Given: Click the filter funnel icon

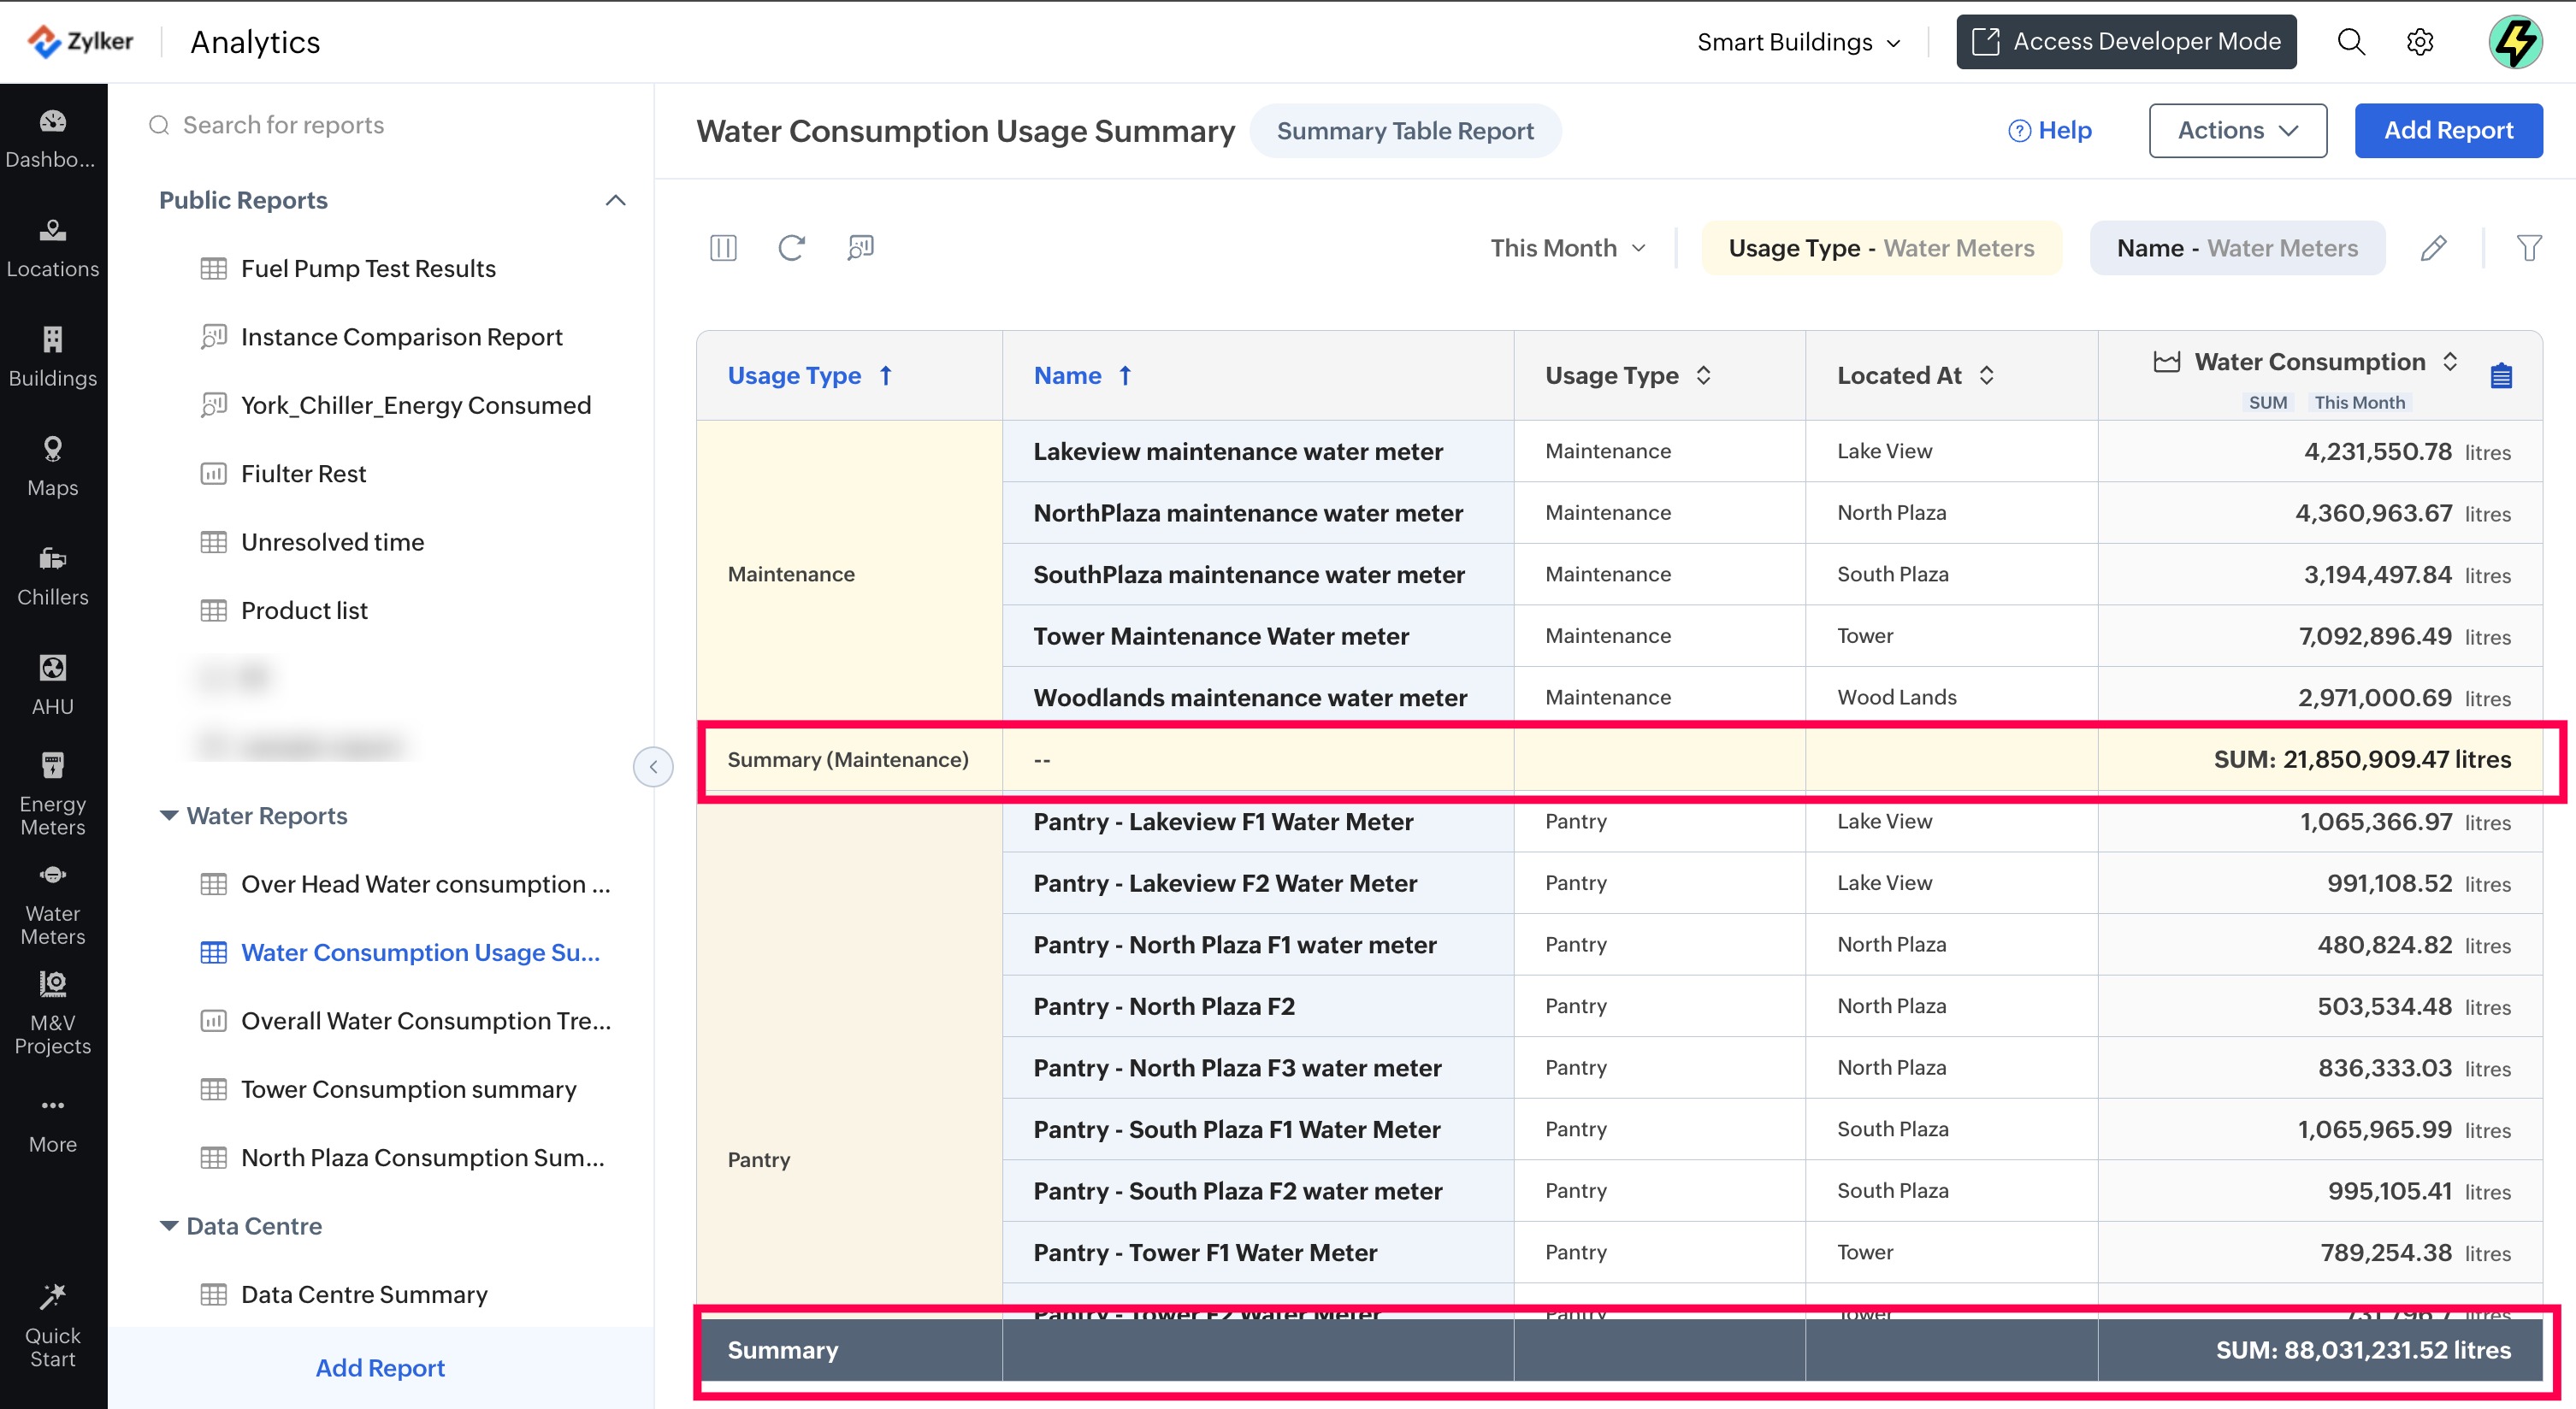Looking at the screenshot, I should 2529,248.
